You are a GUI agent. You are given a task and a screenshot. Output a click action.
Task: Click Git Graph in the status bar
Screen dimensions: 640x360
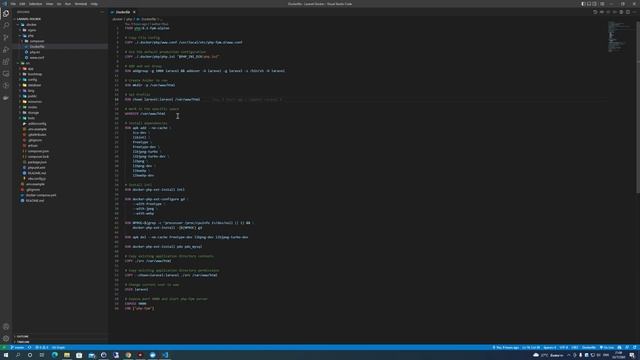click(58, 348)
